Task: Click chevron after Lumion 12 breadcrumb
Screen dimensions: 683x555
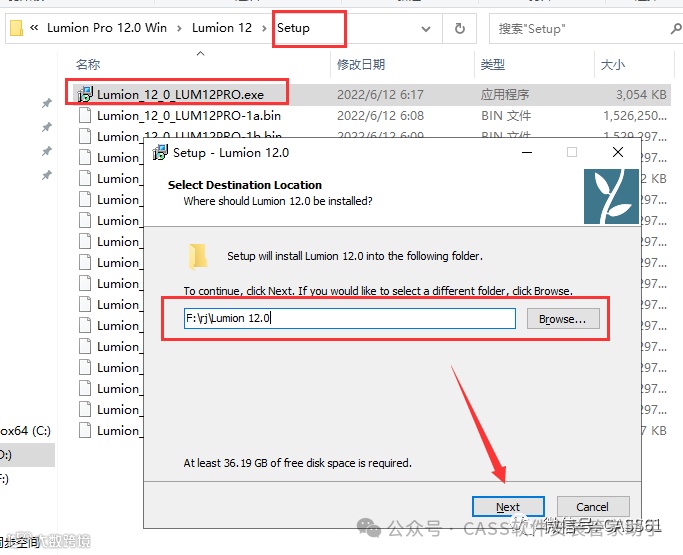Action: point(264,28)
